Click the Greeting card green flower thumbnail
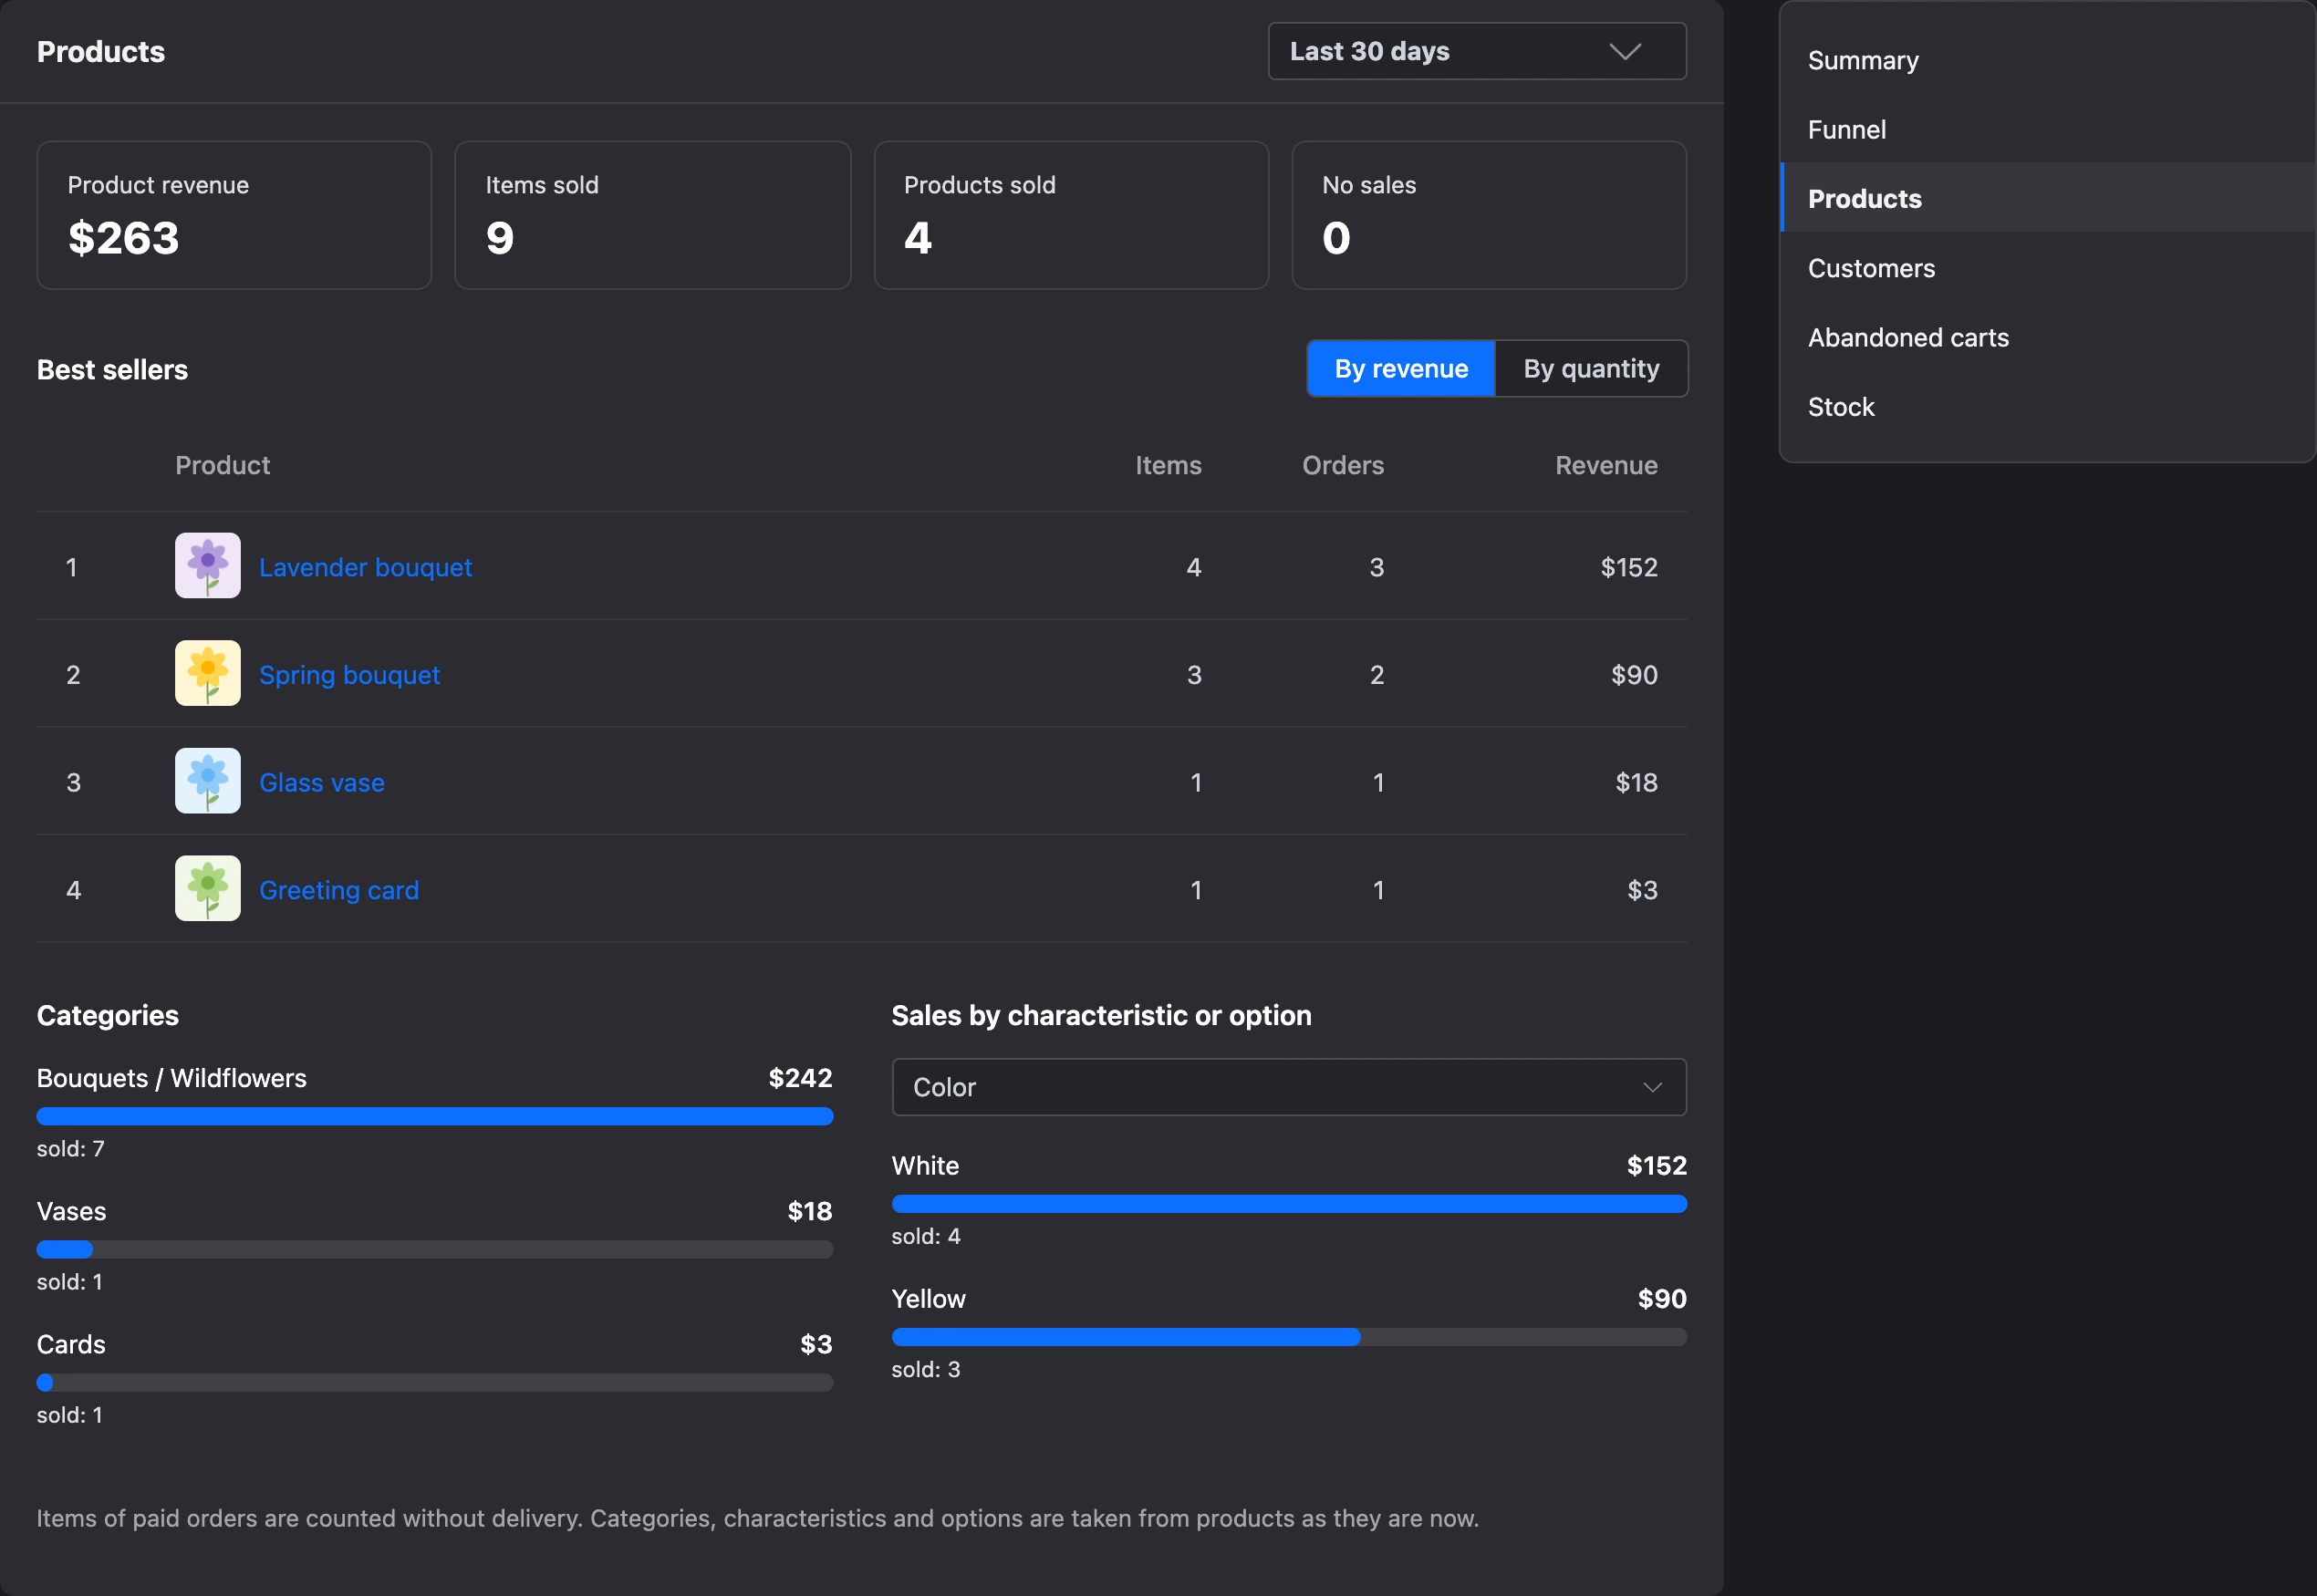This screenshot has width=2317, height=1596. (208, 888)
